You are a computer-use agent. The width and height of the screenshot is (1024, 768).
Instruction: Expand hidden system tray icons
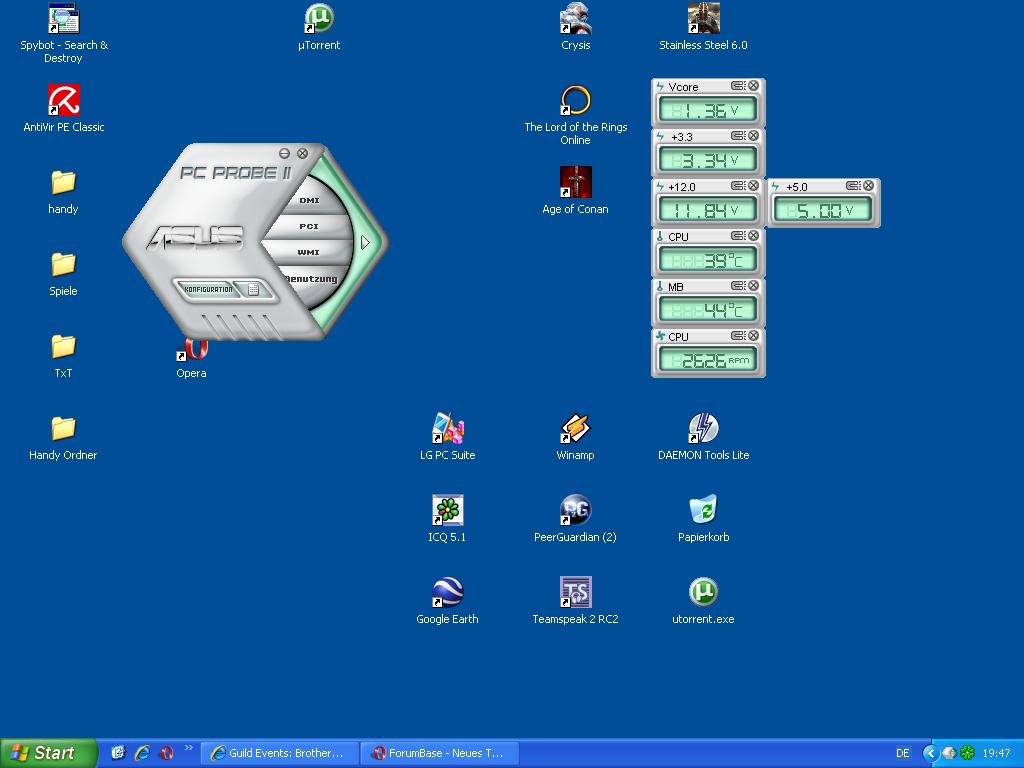[x=930, y=753]
